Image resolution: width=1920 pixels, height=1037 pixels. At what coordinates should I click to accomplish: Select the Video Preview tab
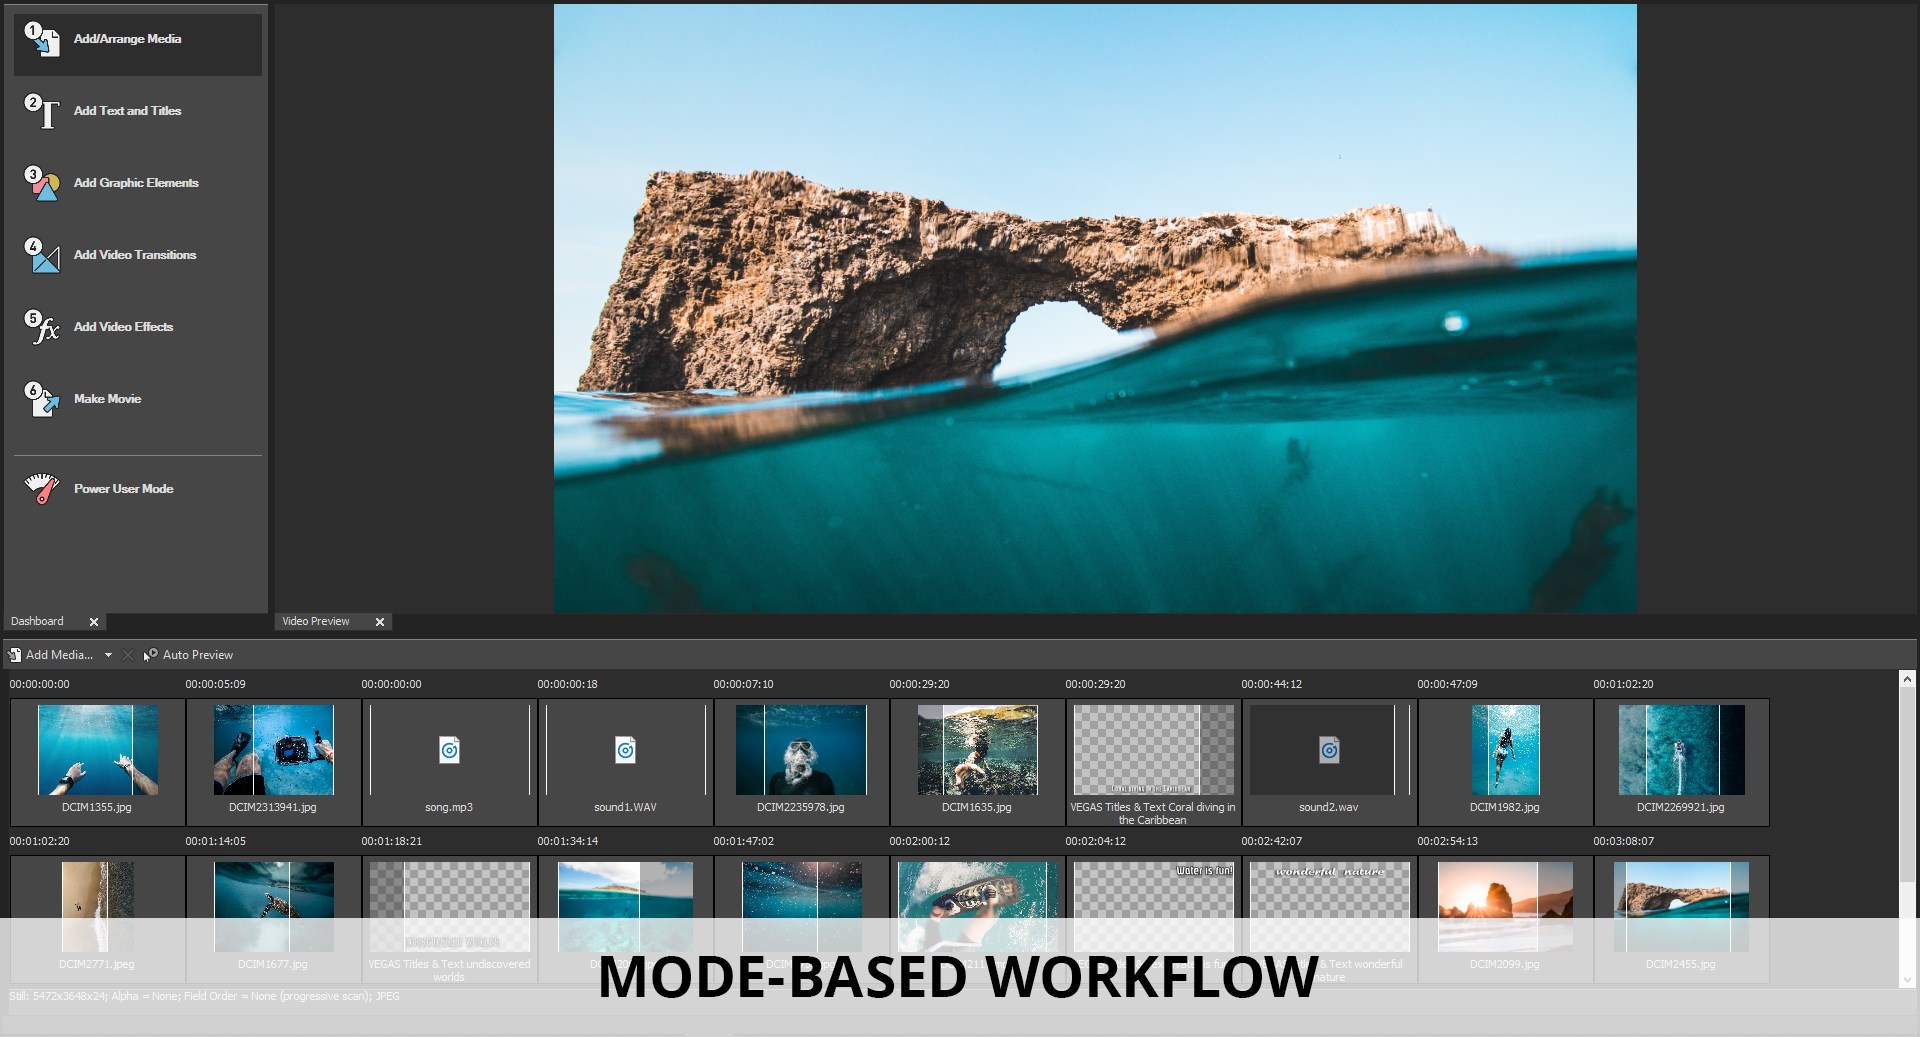coord(316,621)
